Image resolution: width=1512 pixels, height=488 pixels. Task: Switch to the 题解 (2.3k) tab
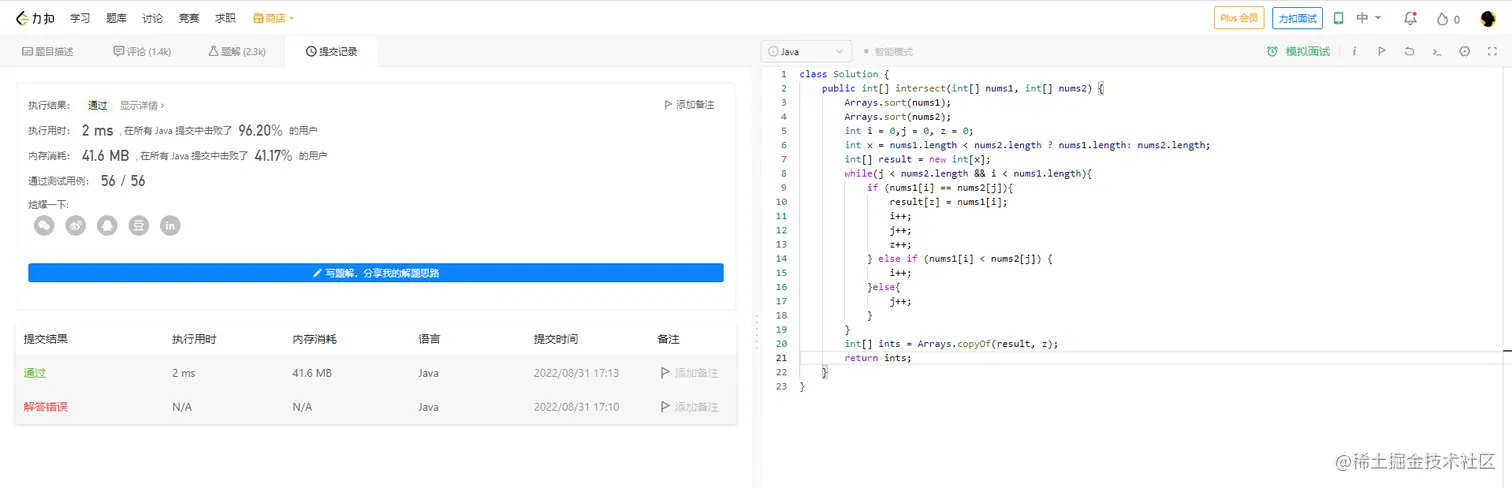tap(237, 51)
